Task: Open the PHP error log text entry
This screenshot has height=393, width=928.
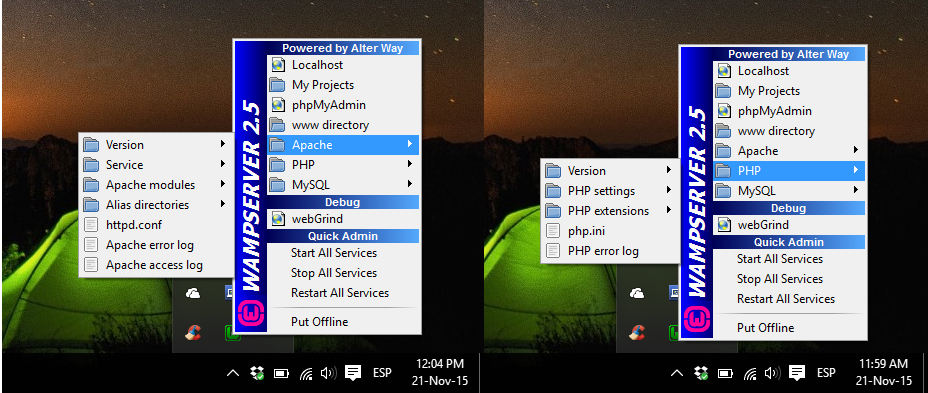Action: [x=603, y=251]
